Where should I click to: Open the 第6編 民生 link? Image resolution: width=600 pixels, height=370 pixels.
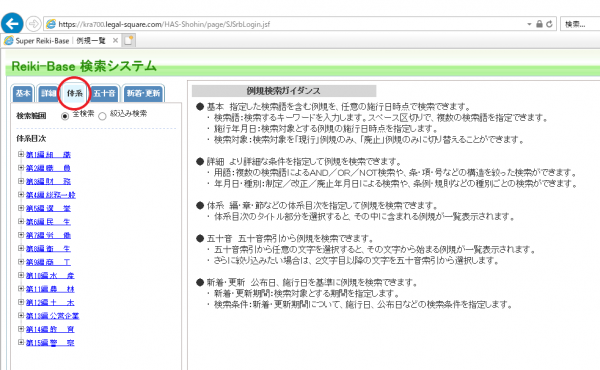click(48, 222)
